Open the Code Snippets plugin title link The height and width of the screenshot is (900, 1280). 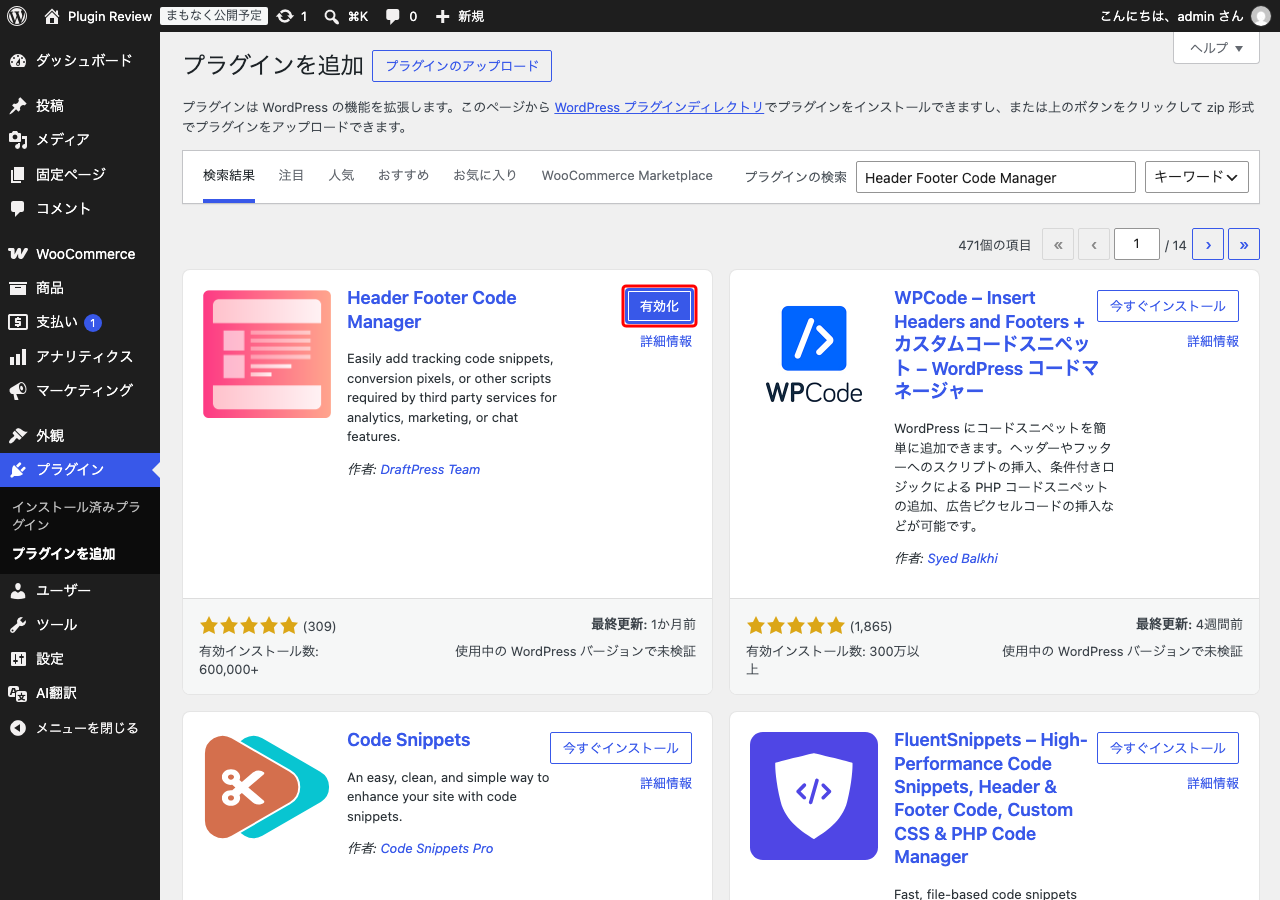[x=409, y=740]
